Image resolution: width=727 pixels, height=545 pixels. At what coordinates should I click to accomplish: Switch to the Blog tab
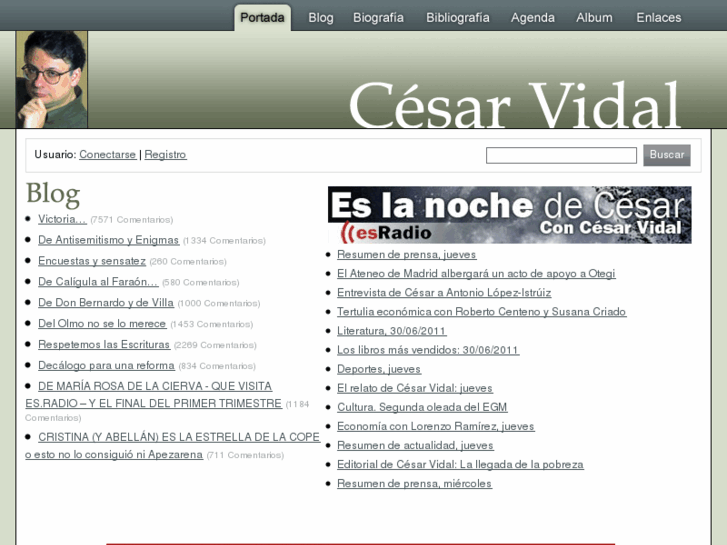321,18
